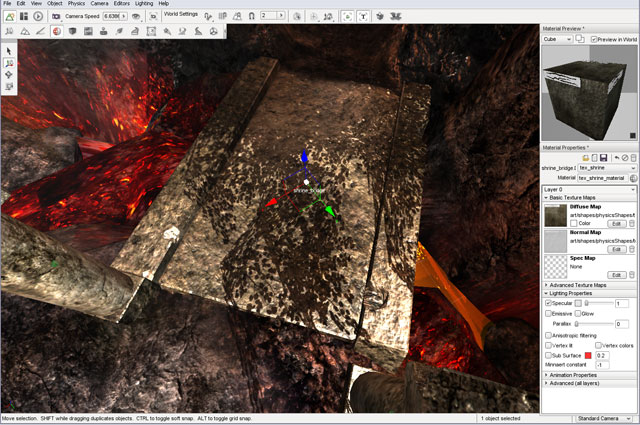This screenshot has height=425, width=640.
Task: Save the material with floppy disk icon
Action: [x=604, y=158]
